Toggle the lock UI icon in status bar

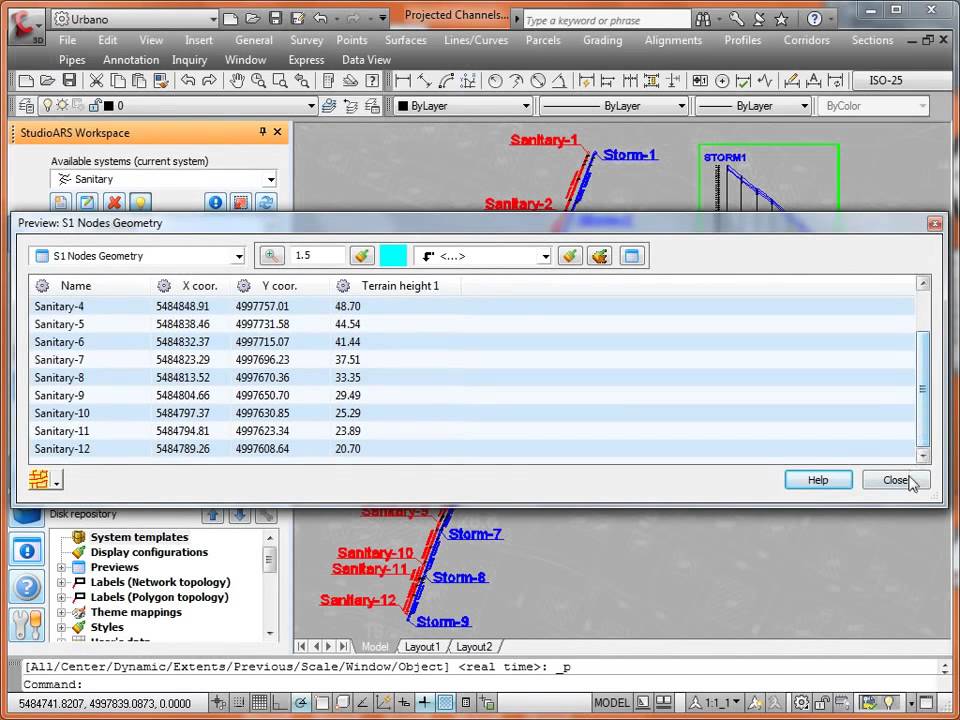[x=822, y=703]
